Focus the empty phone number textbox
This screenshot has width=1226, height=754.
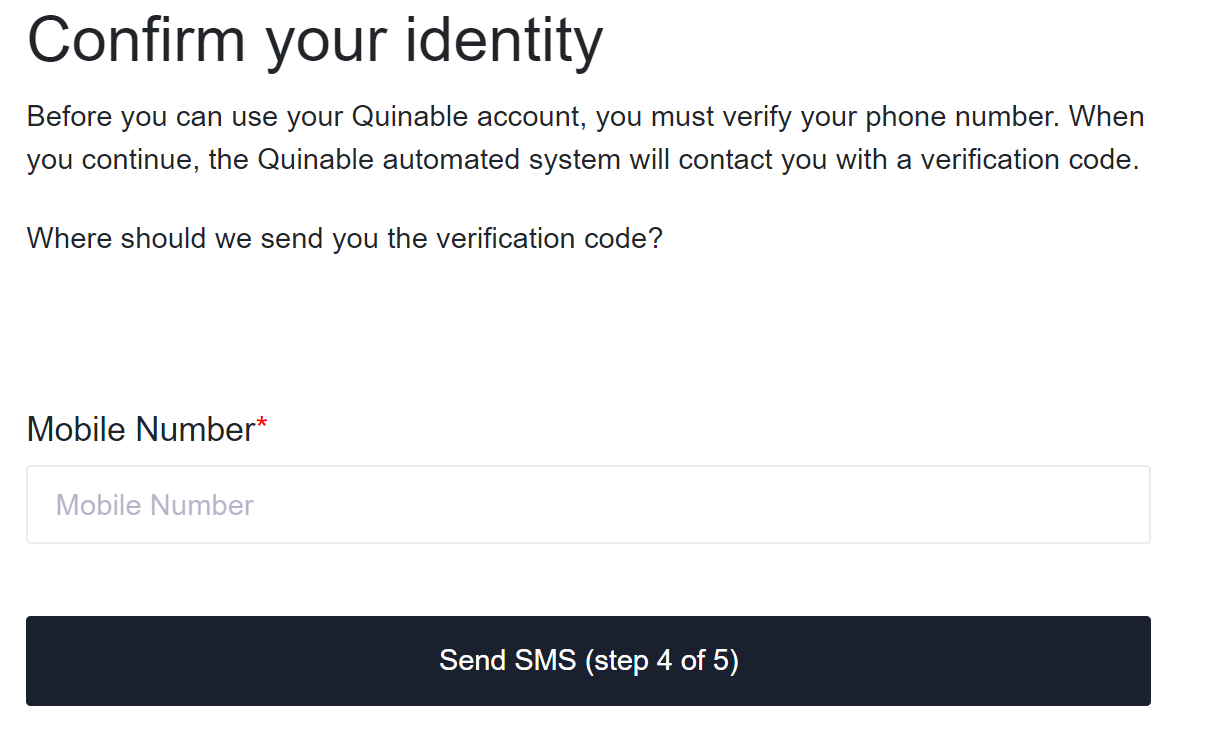pyautogui.click(x=588, y=505)
